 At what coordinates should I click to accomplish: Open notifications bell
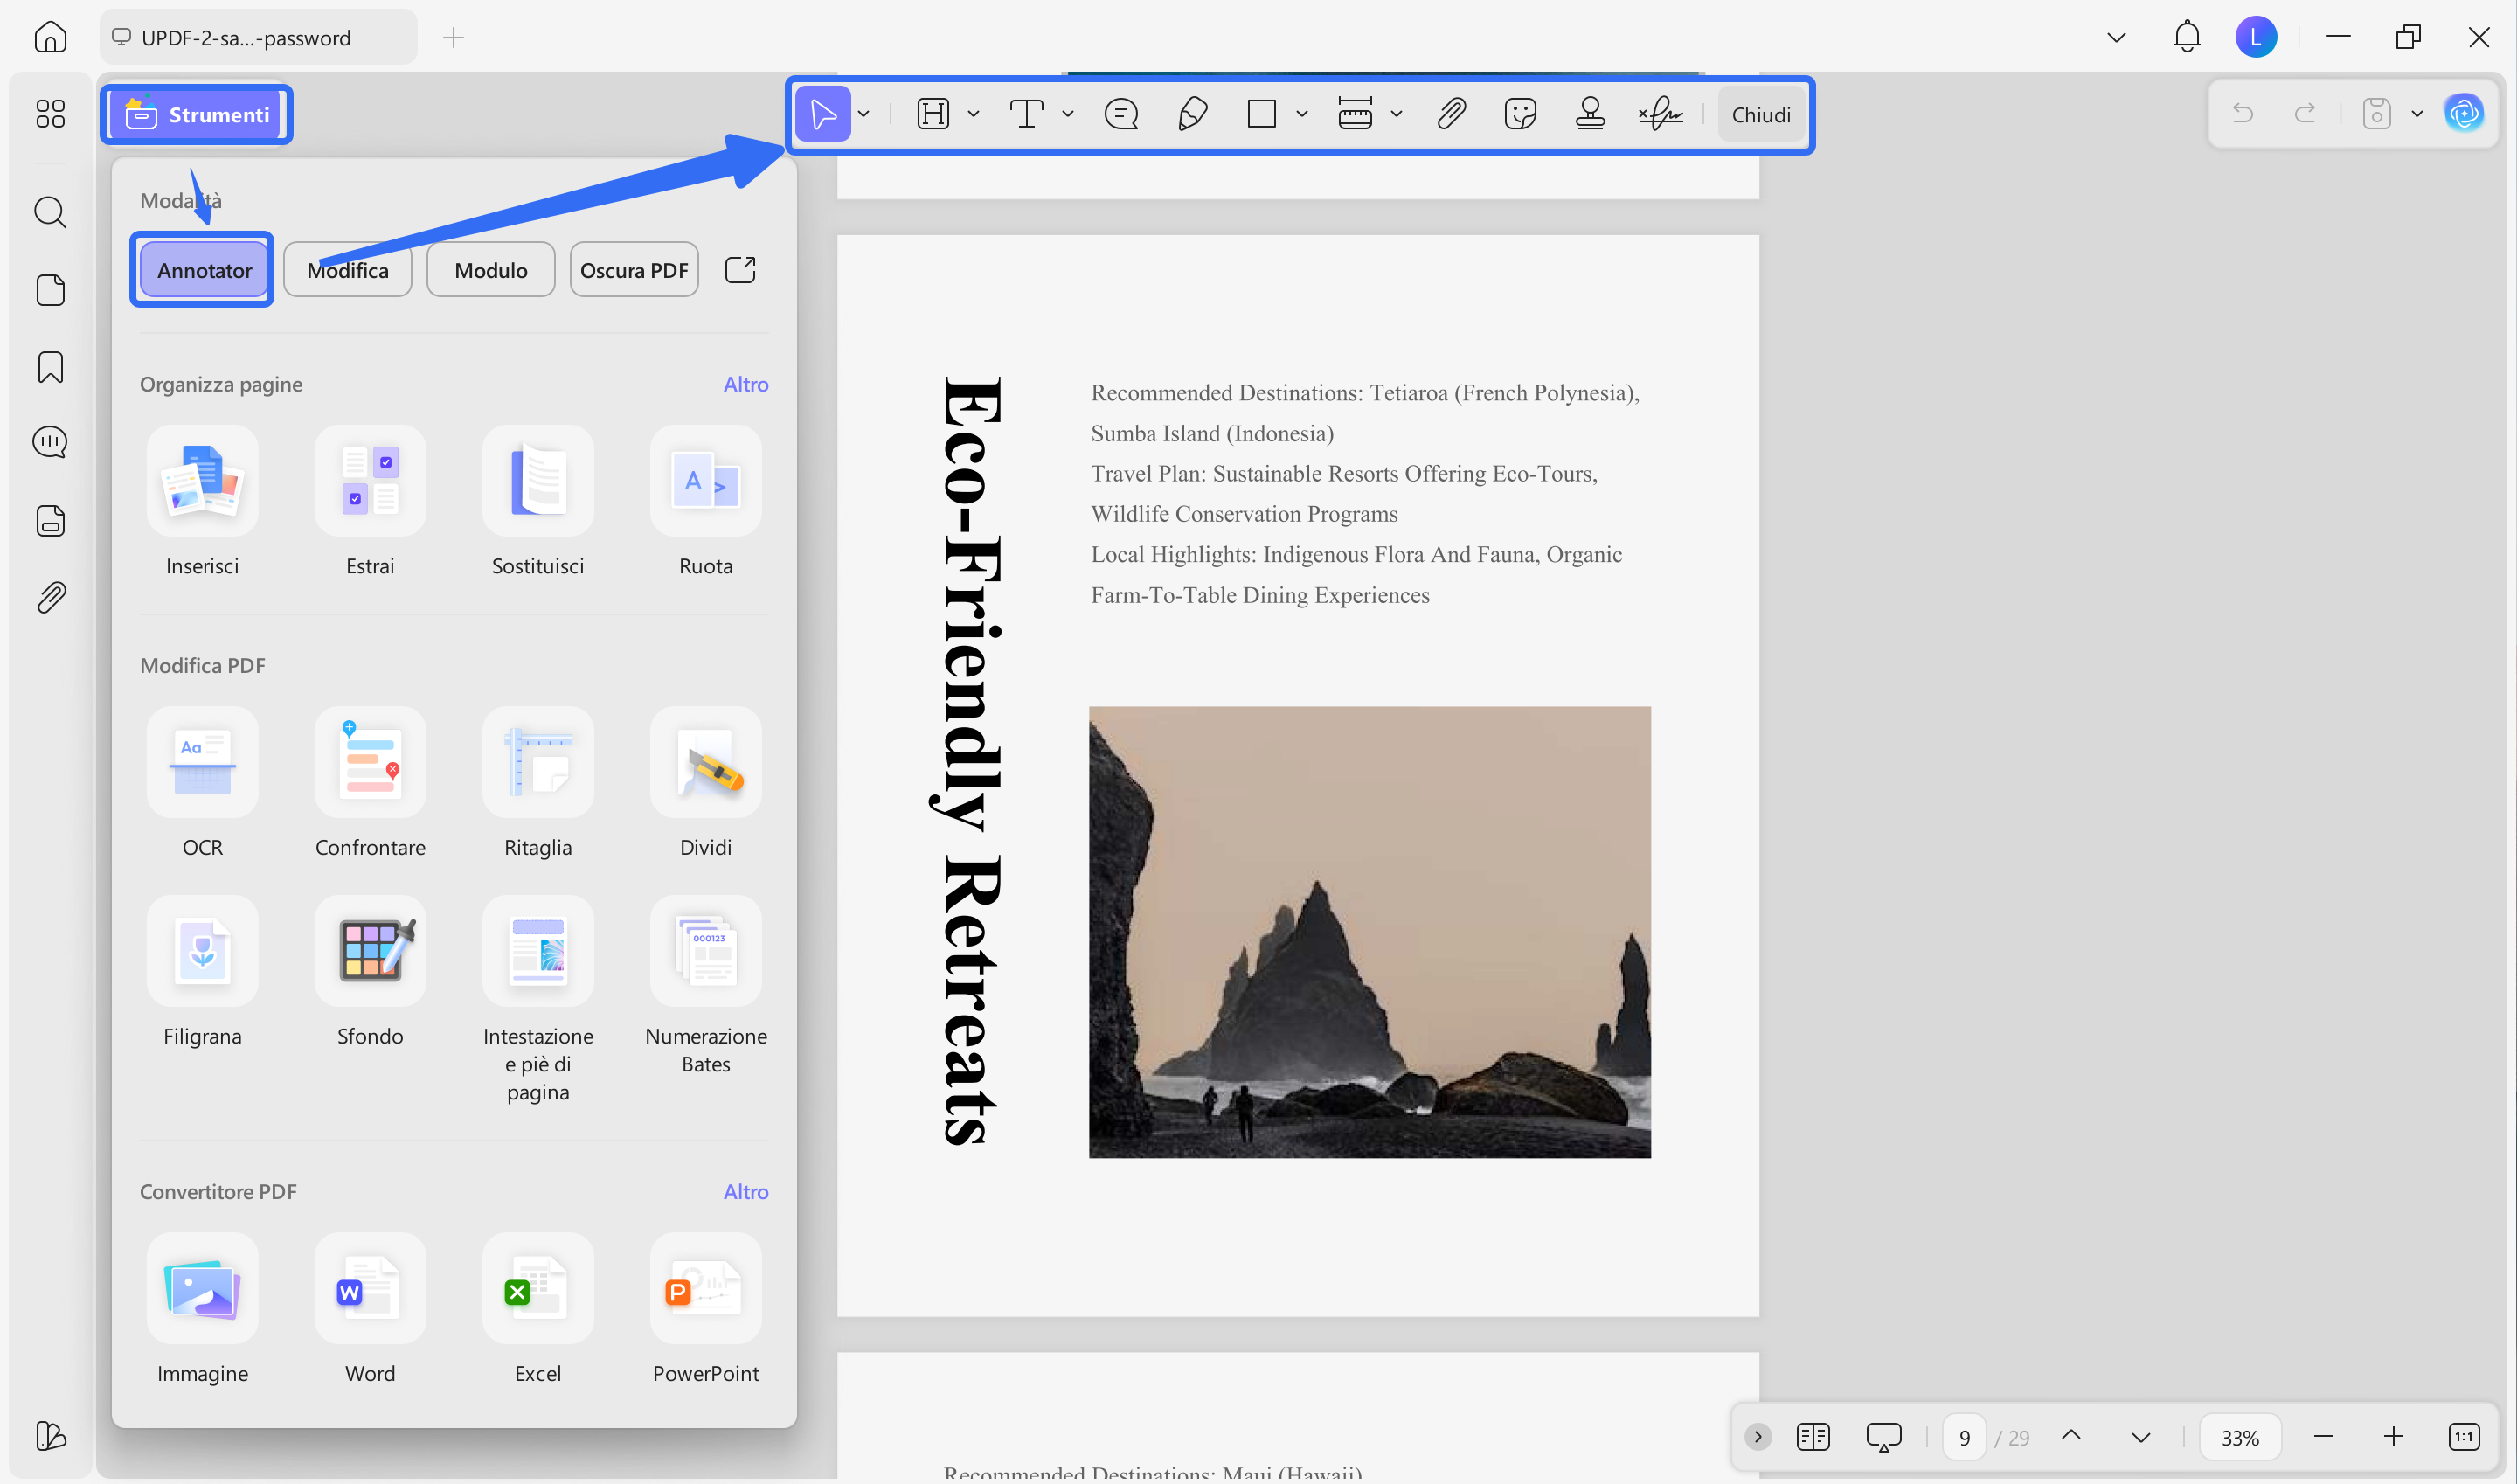coord(2187,37)
